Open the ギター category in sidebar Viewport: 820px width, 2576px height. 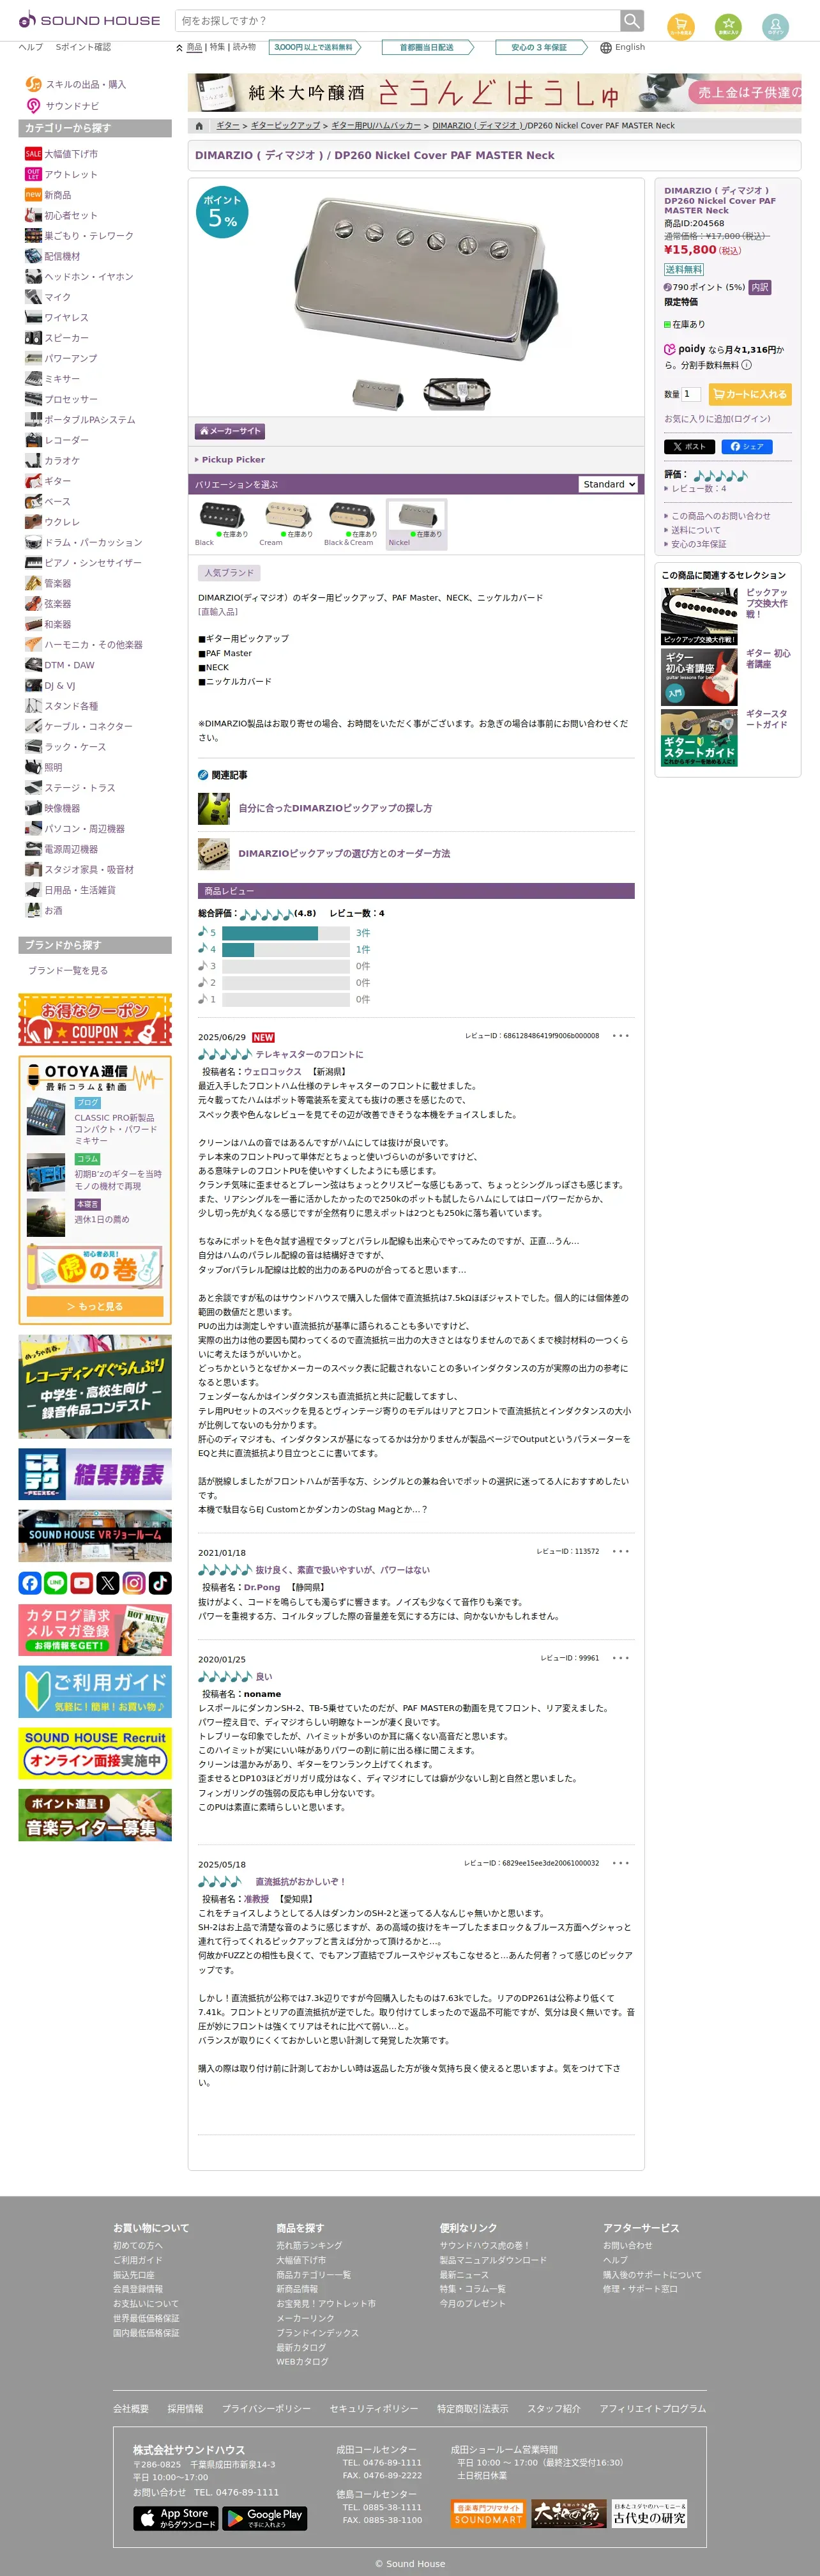57,481
